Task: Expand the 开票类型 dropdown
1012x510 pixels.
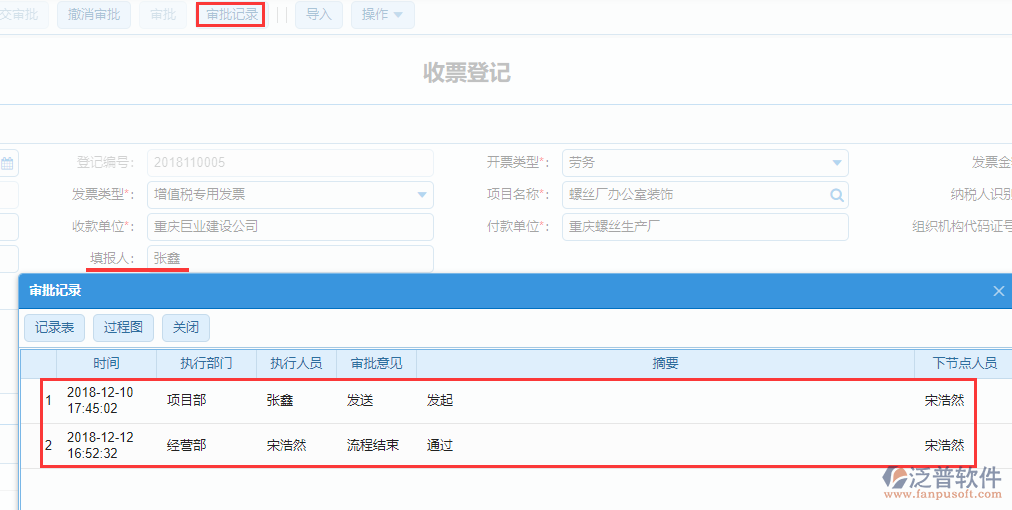Action: tap(836, 163)
